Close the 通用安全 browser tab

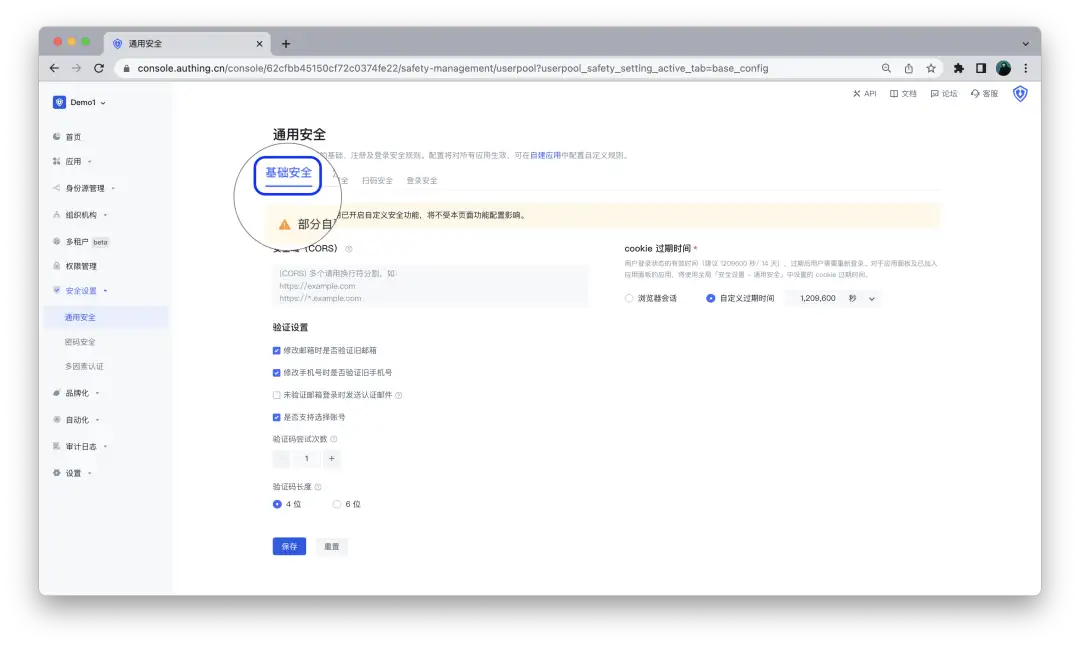click(x=260, y=43)
